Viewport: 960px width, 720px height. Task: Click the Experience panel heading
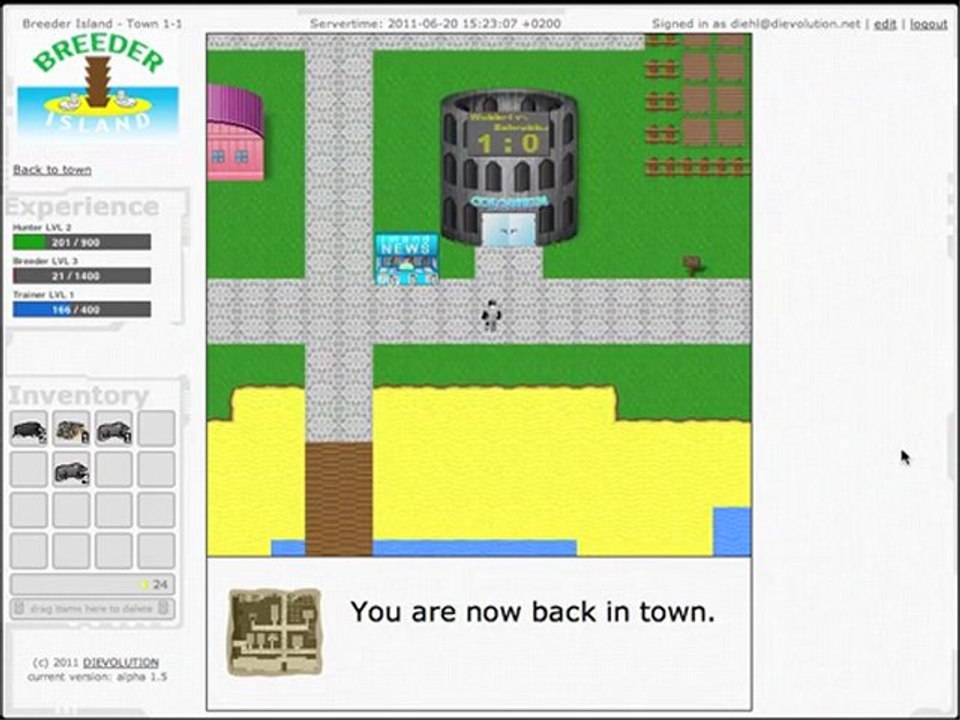pos(83,206)
